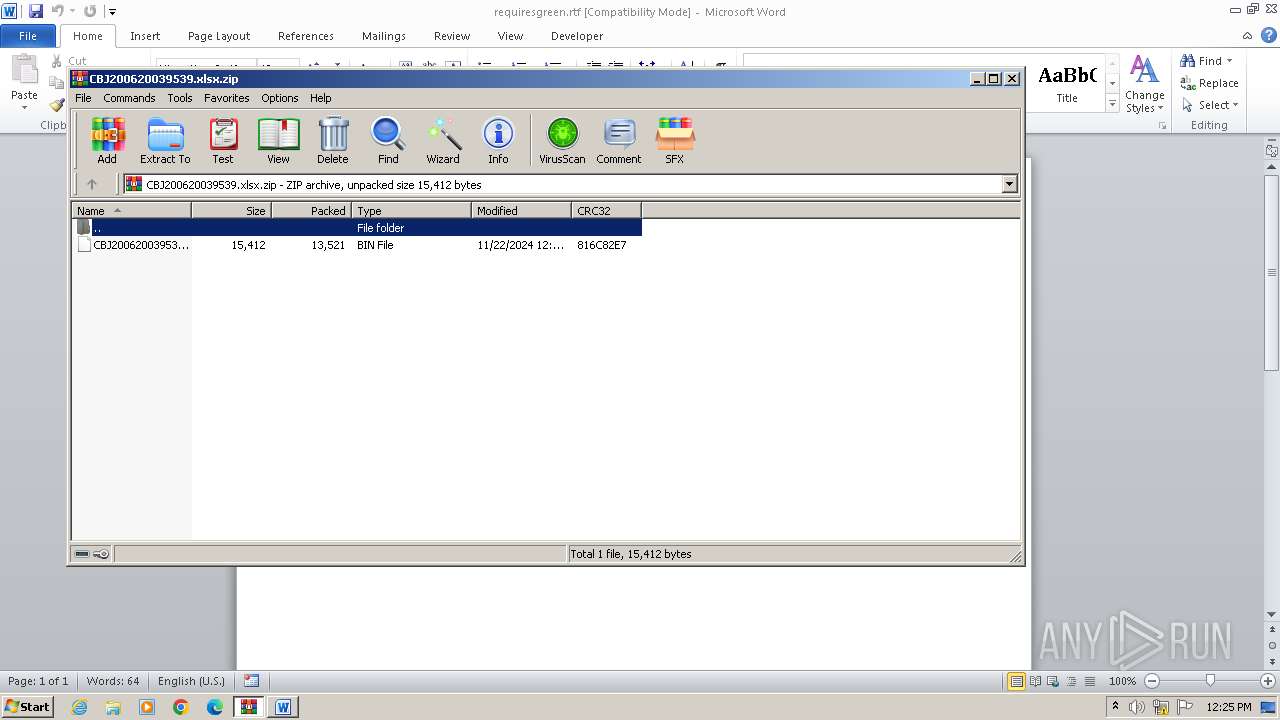Apply the Title style in Word gallery

pyautogui.click(x=1067, y=84)
